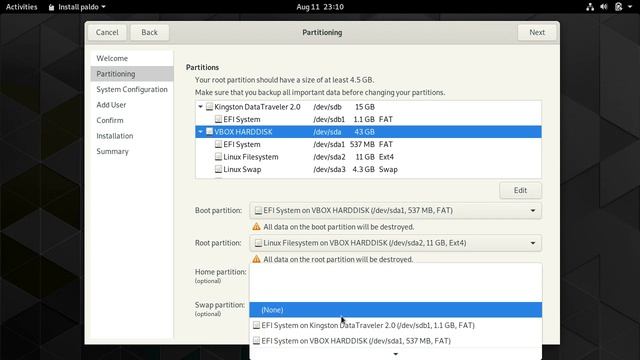
Task: Open the Install paldo app menu
Action: point(77,7)
